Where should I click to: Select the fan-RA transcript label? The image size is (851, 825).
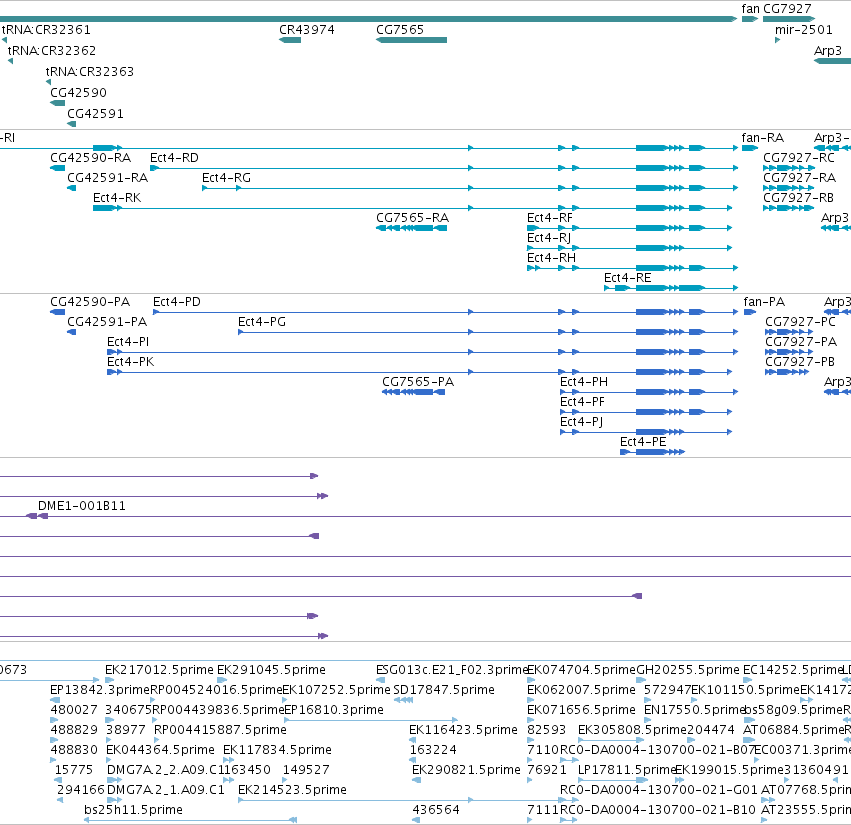pyautogui.click(x=763, y=138)
